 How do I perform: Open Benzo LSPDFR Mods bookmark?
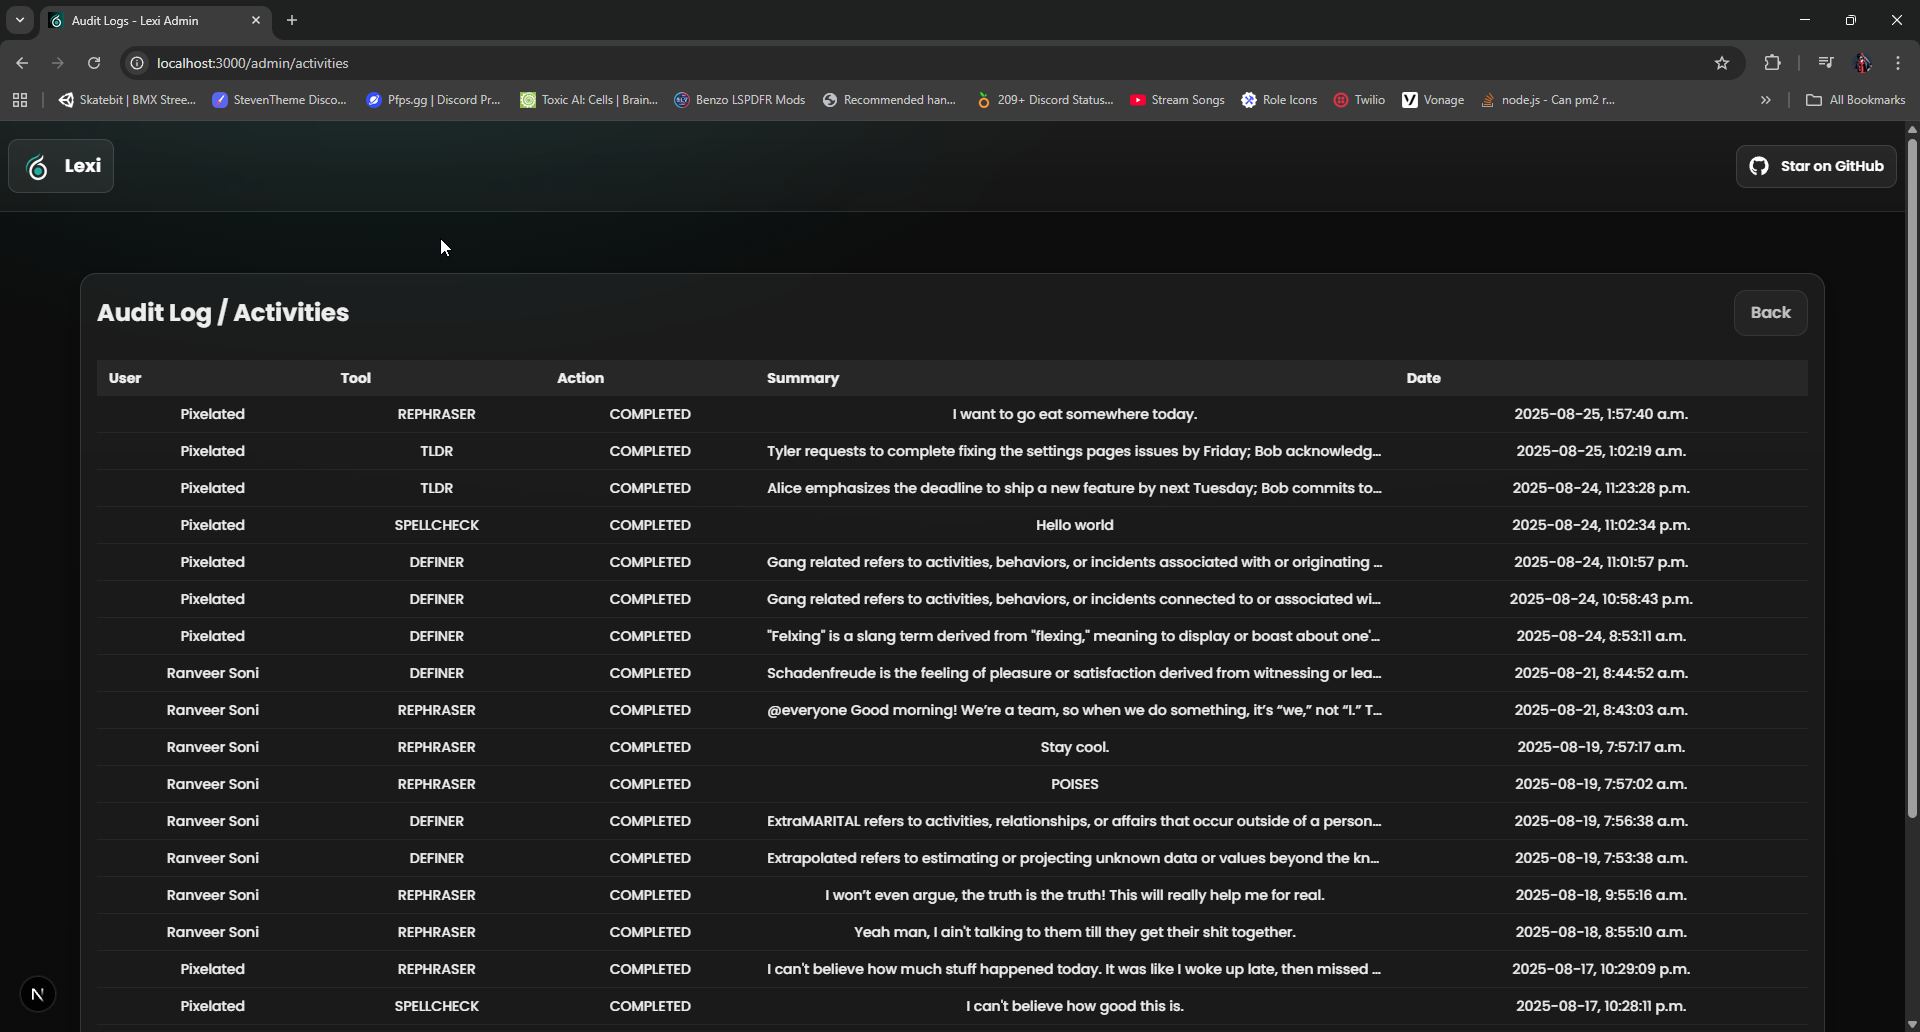(x=740, y=100)
